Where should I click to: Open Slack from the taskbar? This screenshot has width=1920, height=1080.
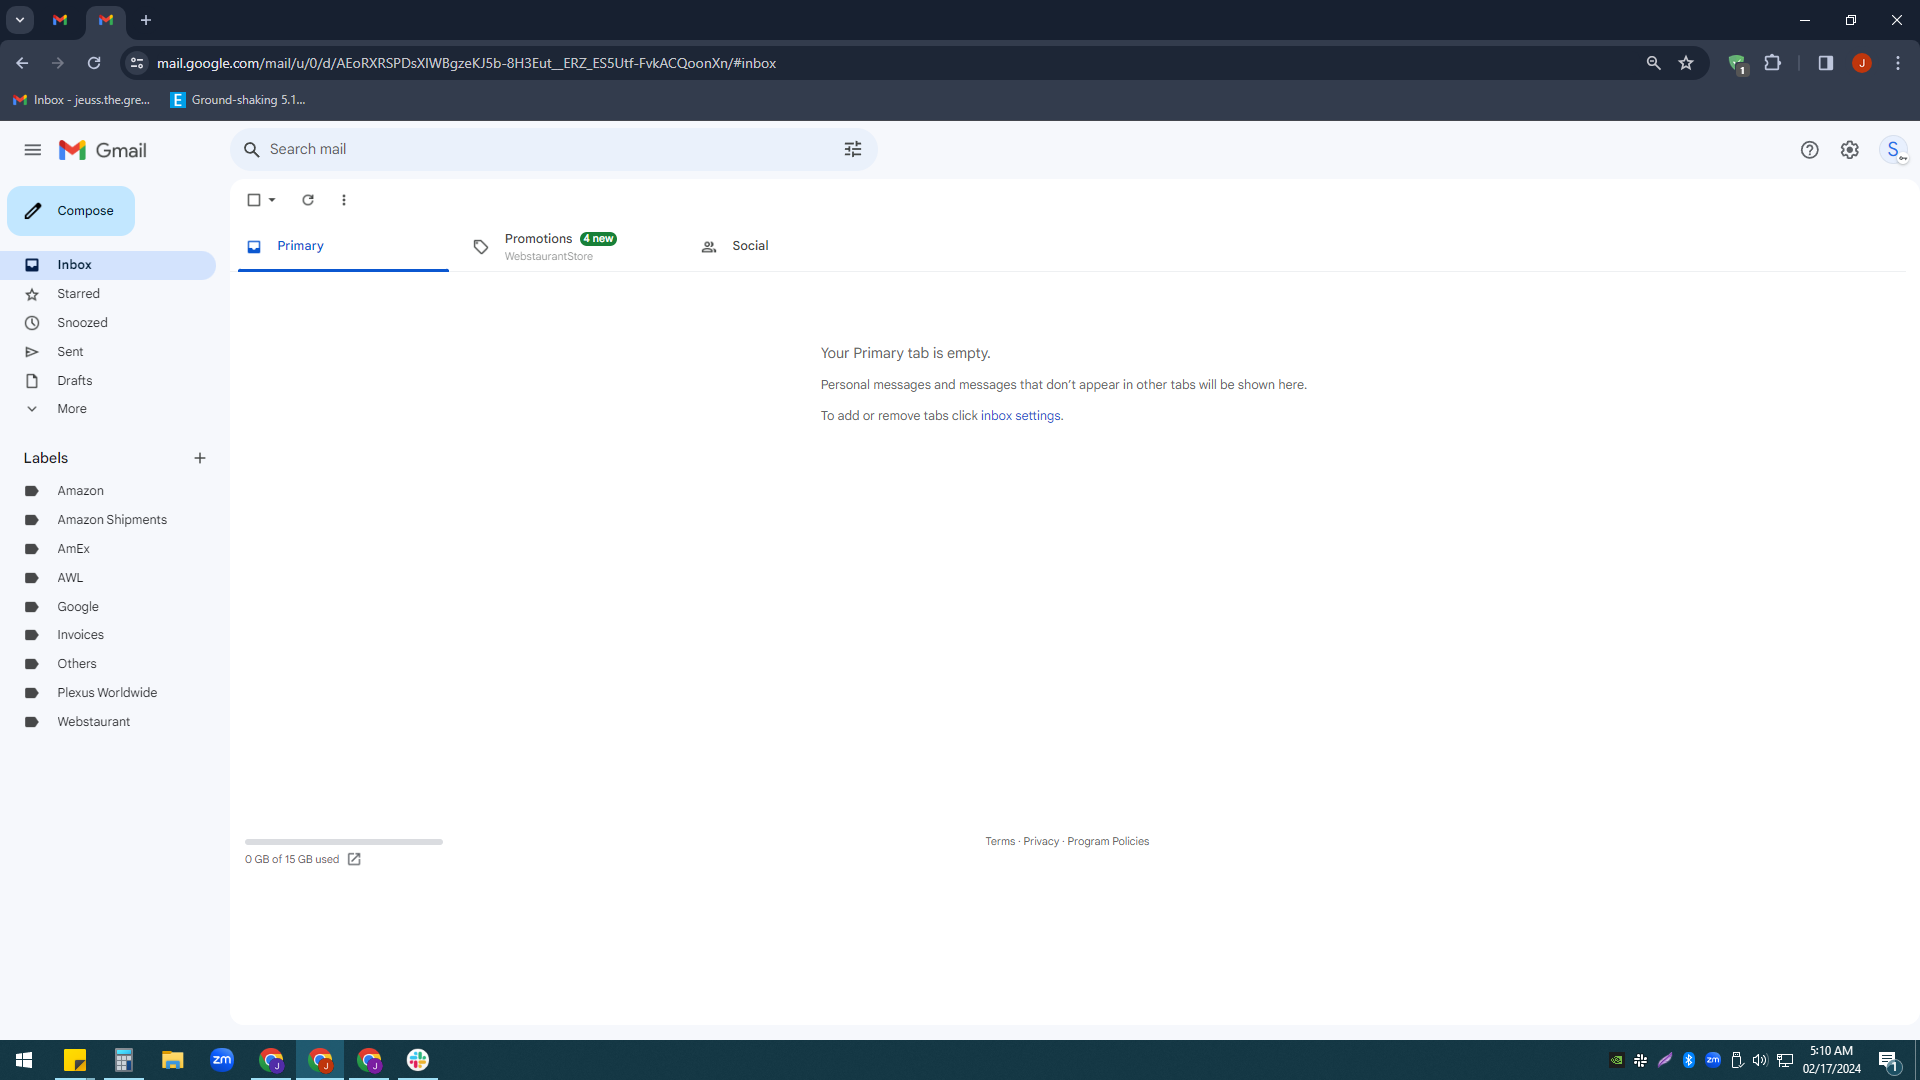click(x=418, y=1060)
